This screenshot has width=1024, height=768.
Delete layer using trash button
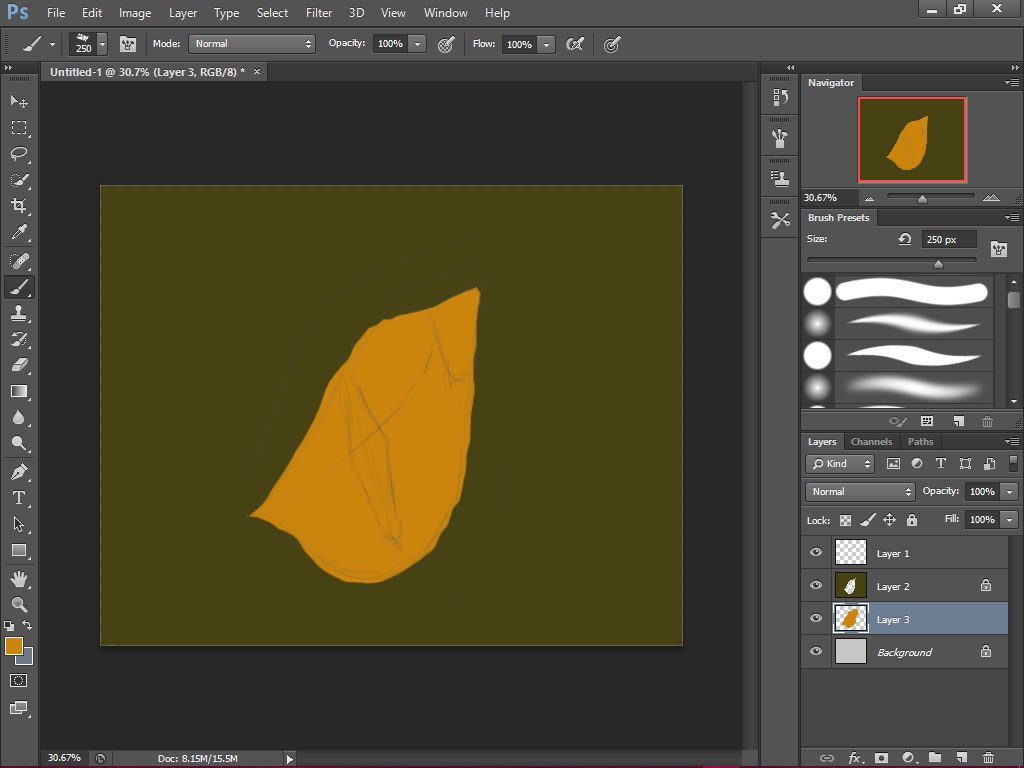click(988, 757)
